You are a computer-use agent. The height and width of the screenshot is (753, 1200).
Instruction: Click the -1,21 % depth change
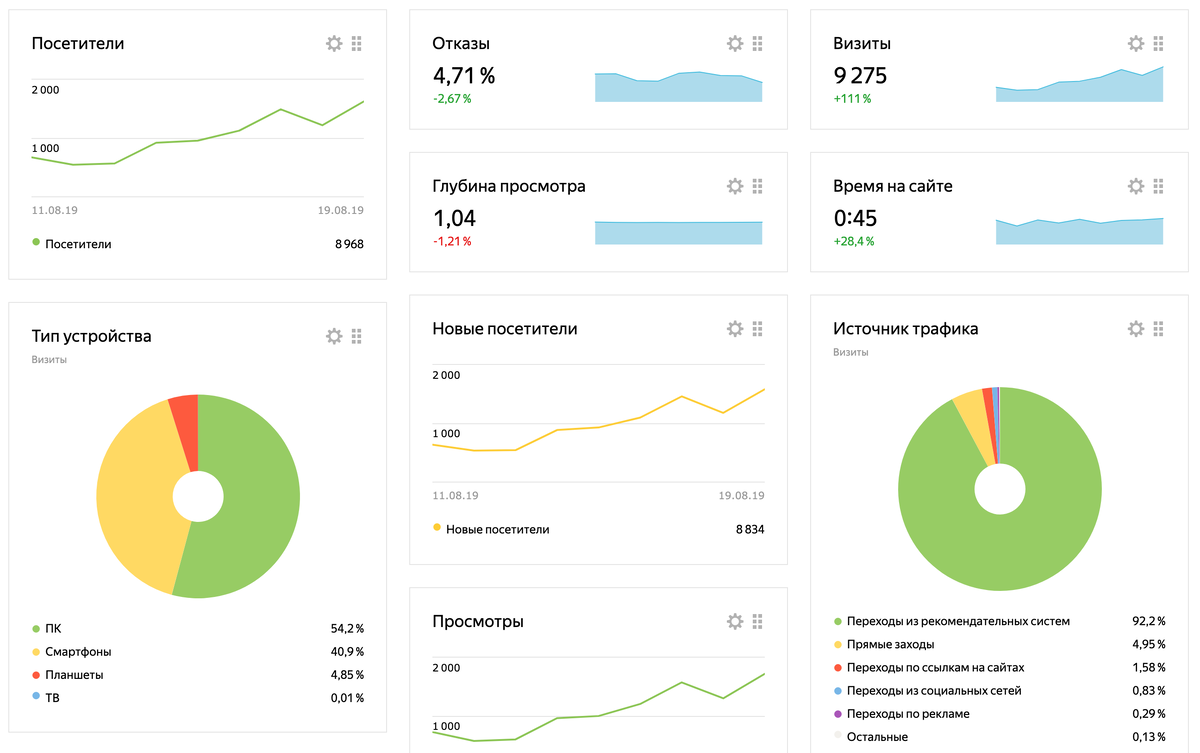click(452, 241)
